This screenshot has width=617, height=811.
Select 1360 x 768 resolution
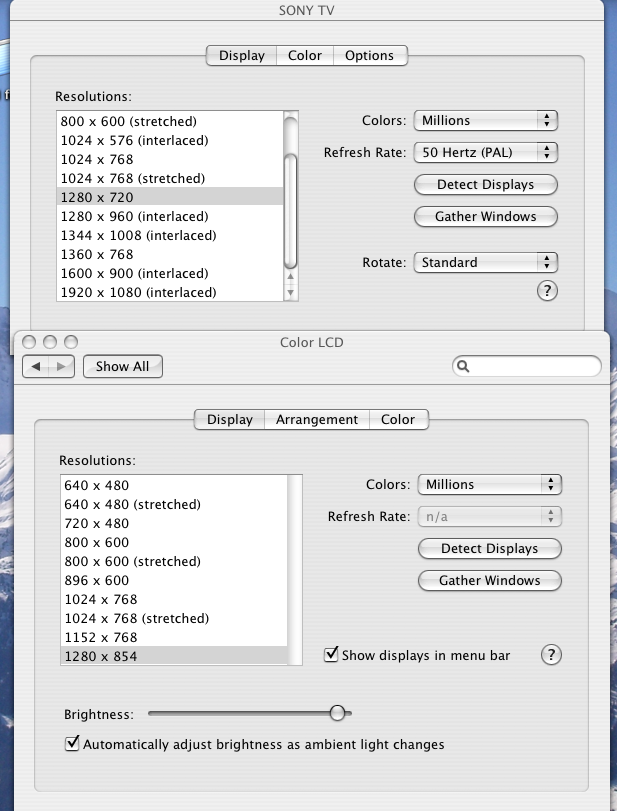coord(170,254)
